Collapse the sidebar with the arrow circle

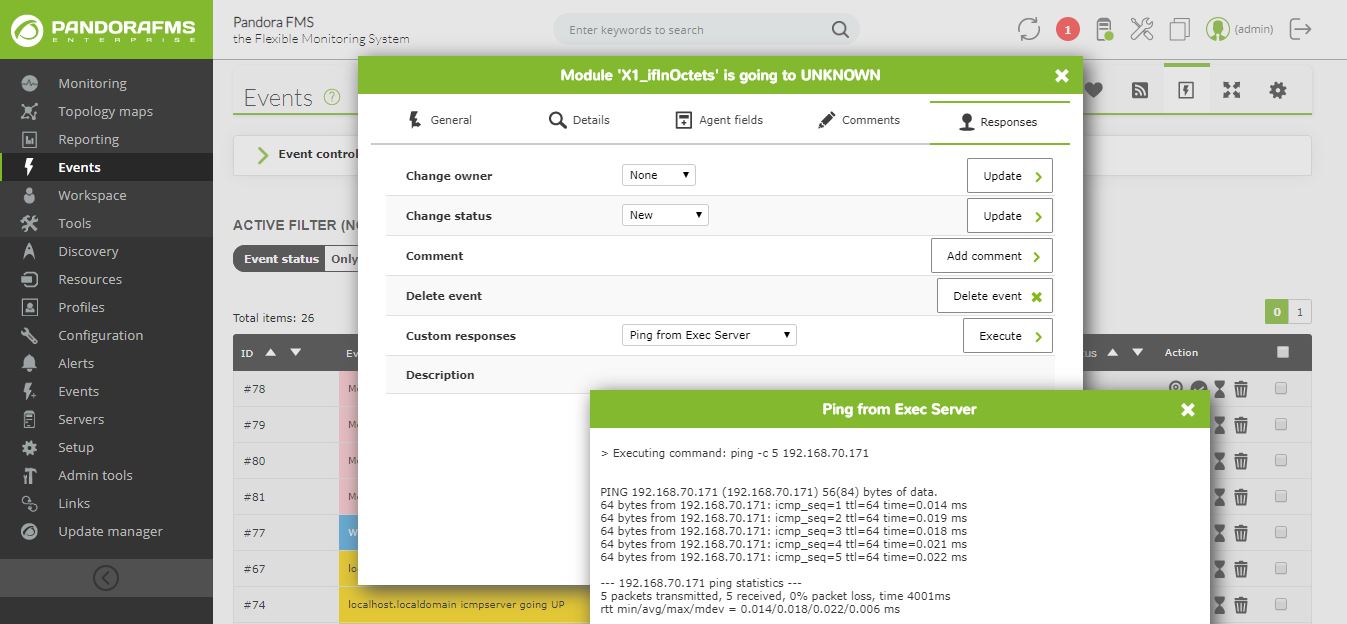coord(105,578)
